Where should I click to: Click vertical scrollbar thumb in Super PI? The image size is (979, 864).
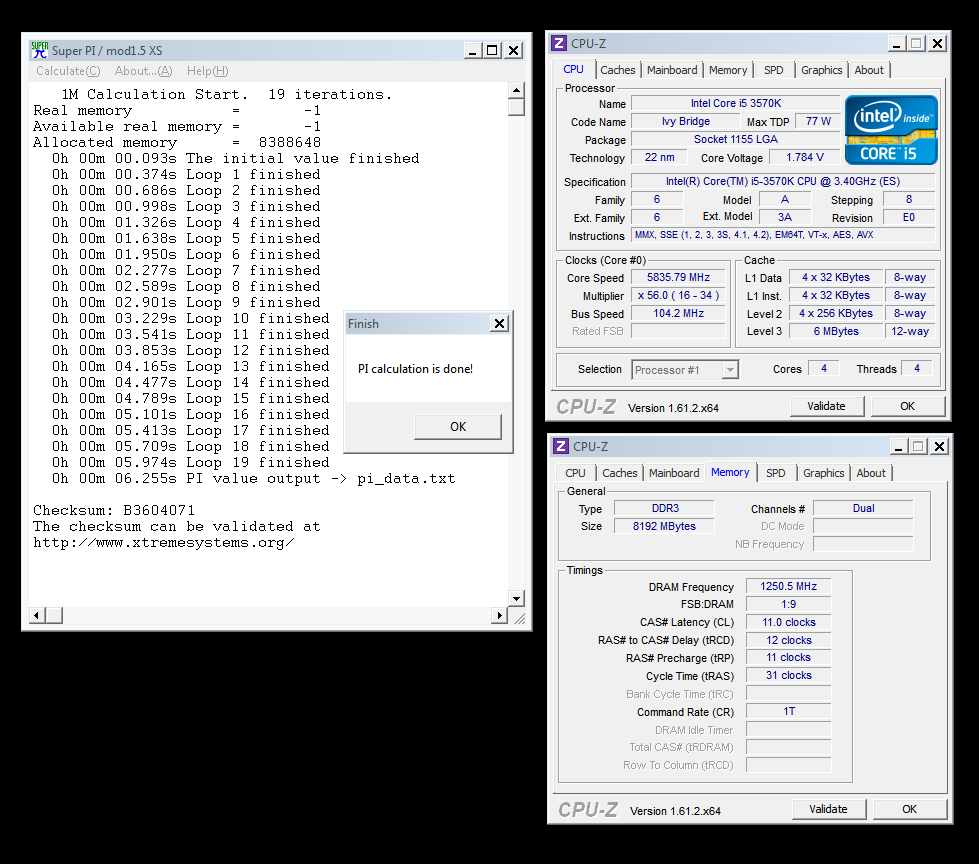click(x=516, y=107)
